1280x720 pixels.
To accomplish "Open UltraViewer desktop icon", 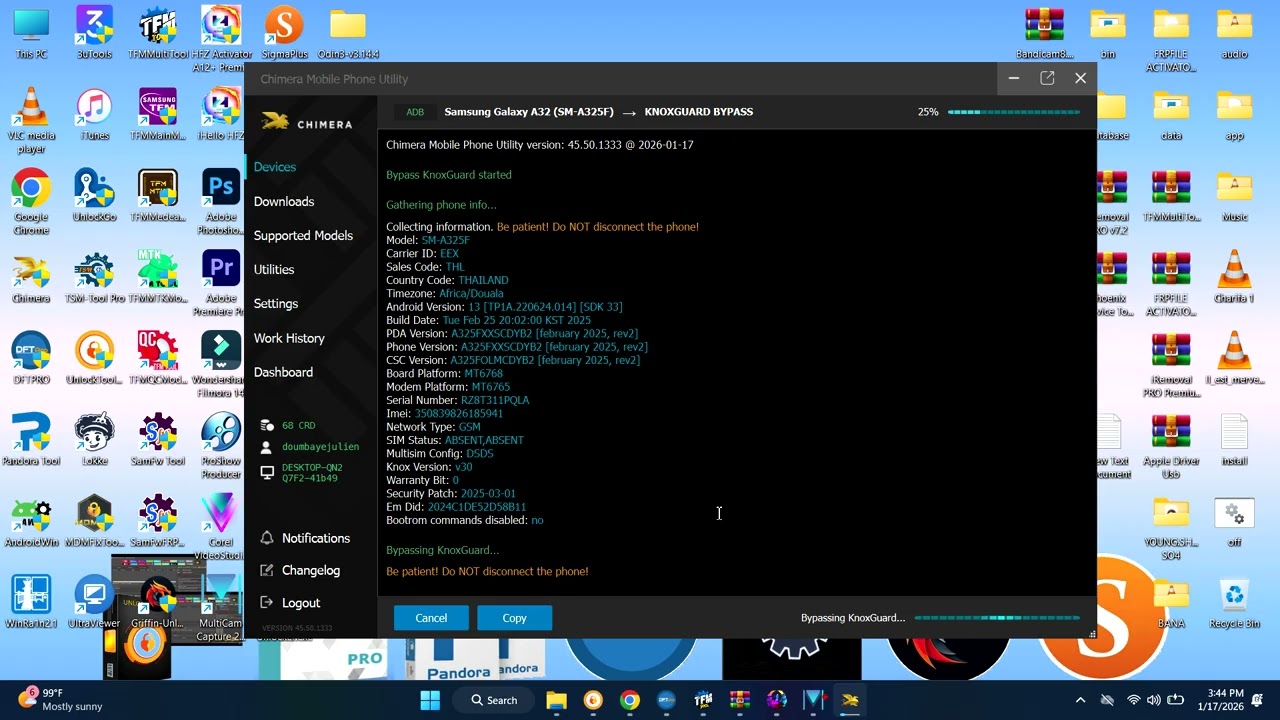I will 94,602.
